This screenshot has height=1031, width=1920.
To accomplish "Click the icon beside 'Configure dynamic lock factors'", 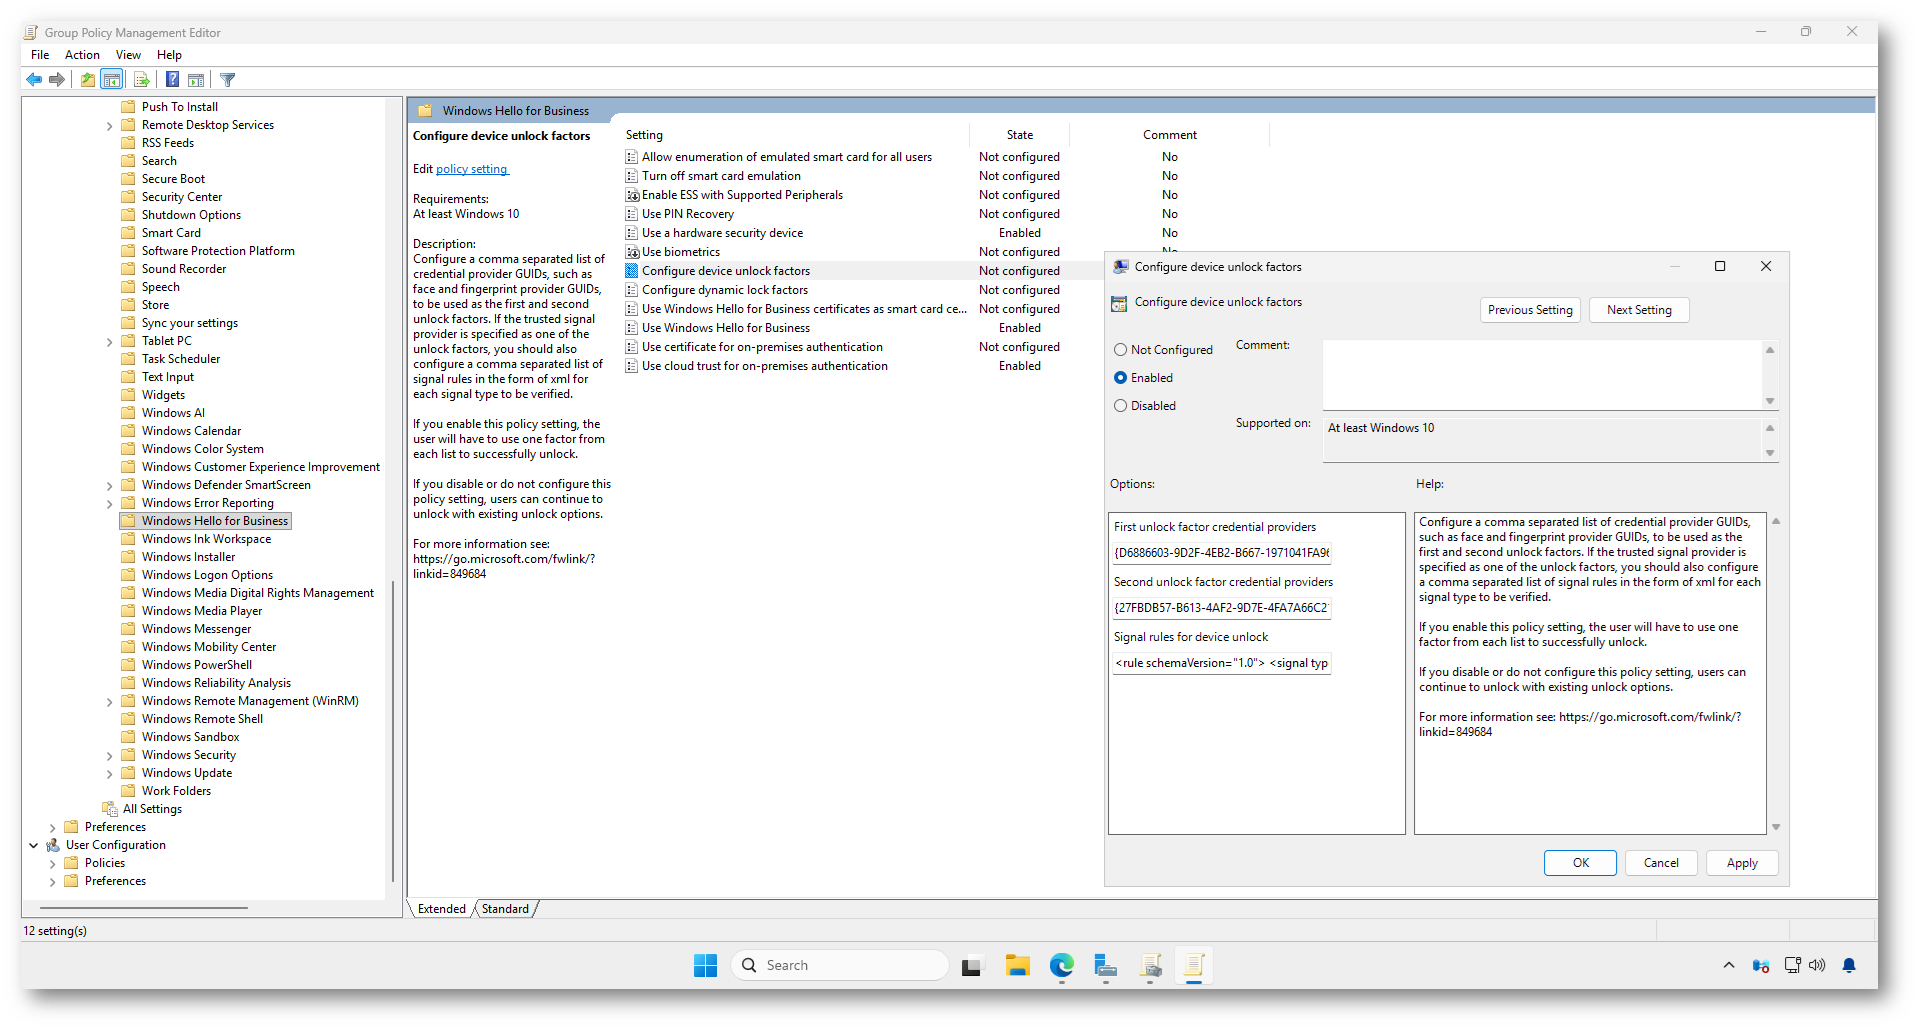I will (x=632, y=290).
